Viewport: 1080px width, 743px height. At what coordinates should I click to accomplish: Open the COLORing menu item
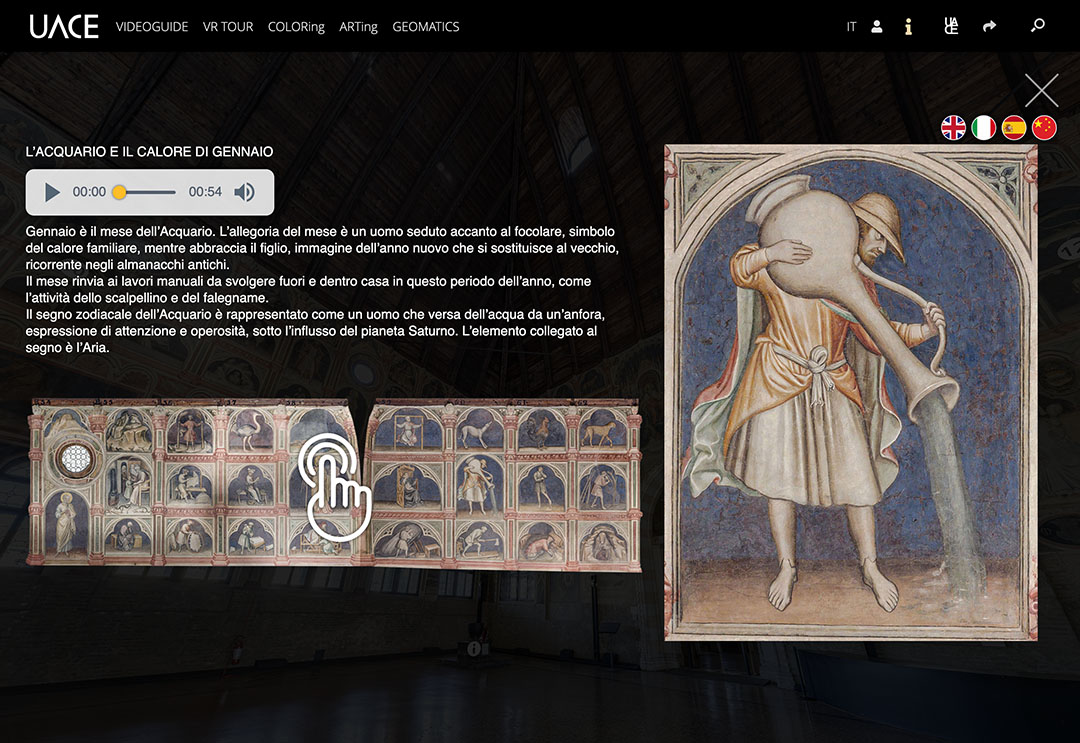[x=296, y=27]
